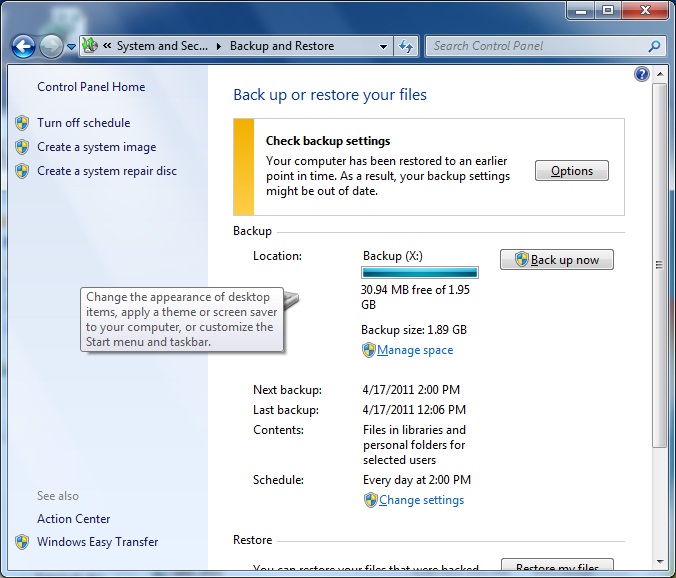Click the shield icon beside 'Manage space'
Screen dimensions: 676x578
[x=369, y=350]
